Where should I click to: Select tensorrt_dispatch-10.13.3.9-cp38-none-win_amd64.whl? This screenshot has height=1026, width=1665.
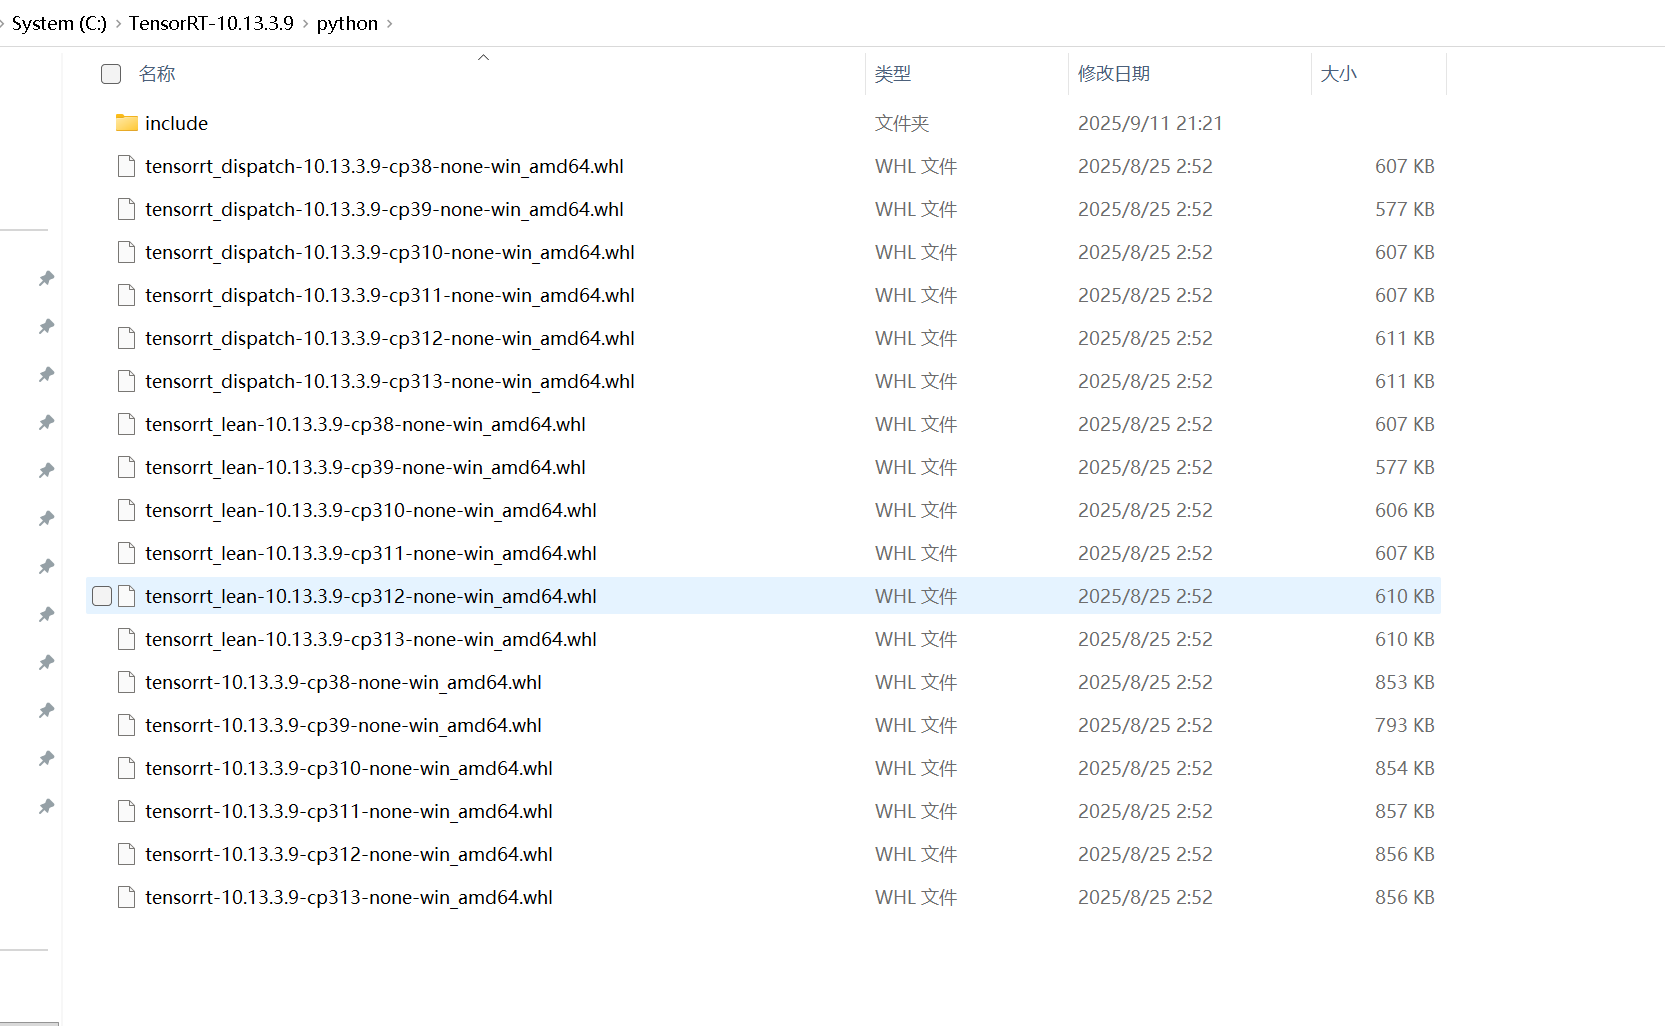point(384,166)
